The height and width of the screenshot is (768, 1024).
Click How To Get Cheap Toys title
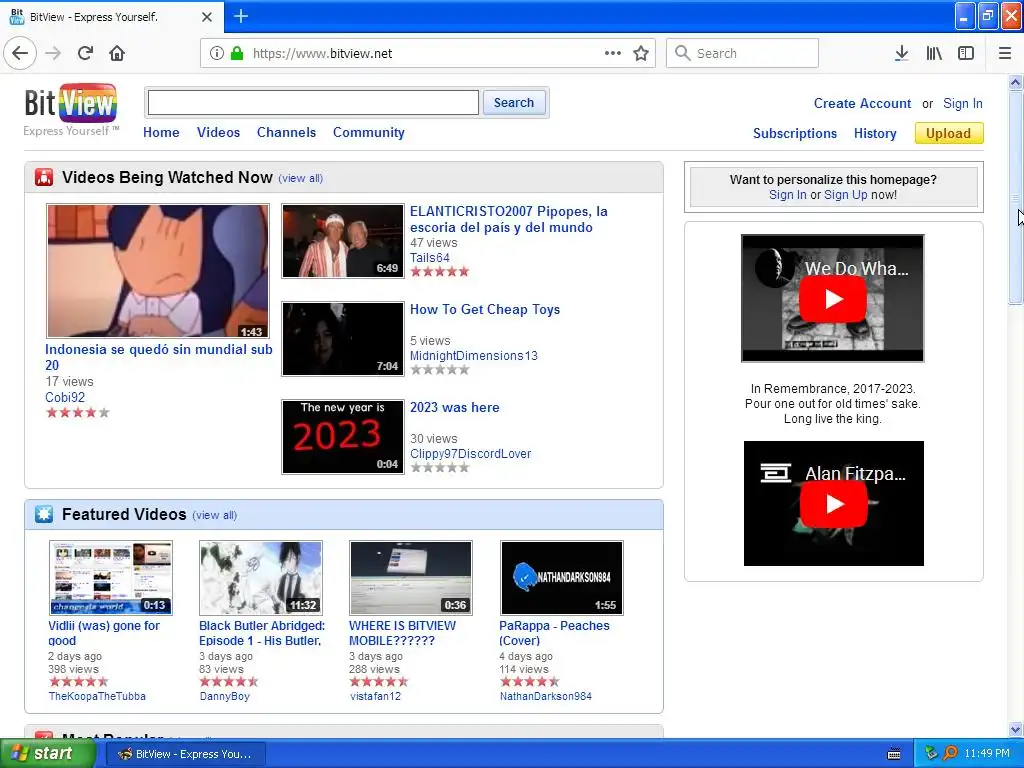[x=485, y=310]
